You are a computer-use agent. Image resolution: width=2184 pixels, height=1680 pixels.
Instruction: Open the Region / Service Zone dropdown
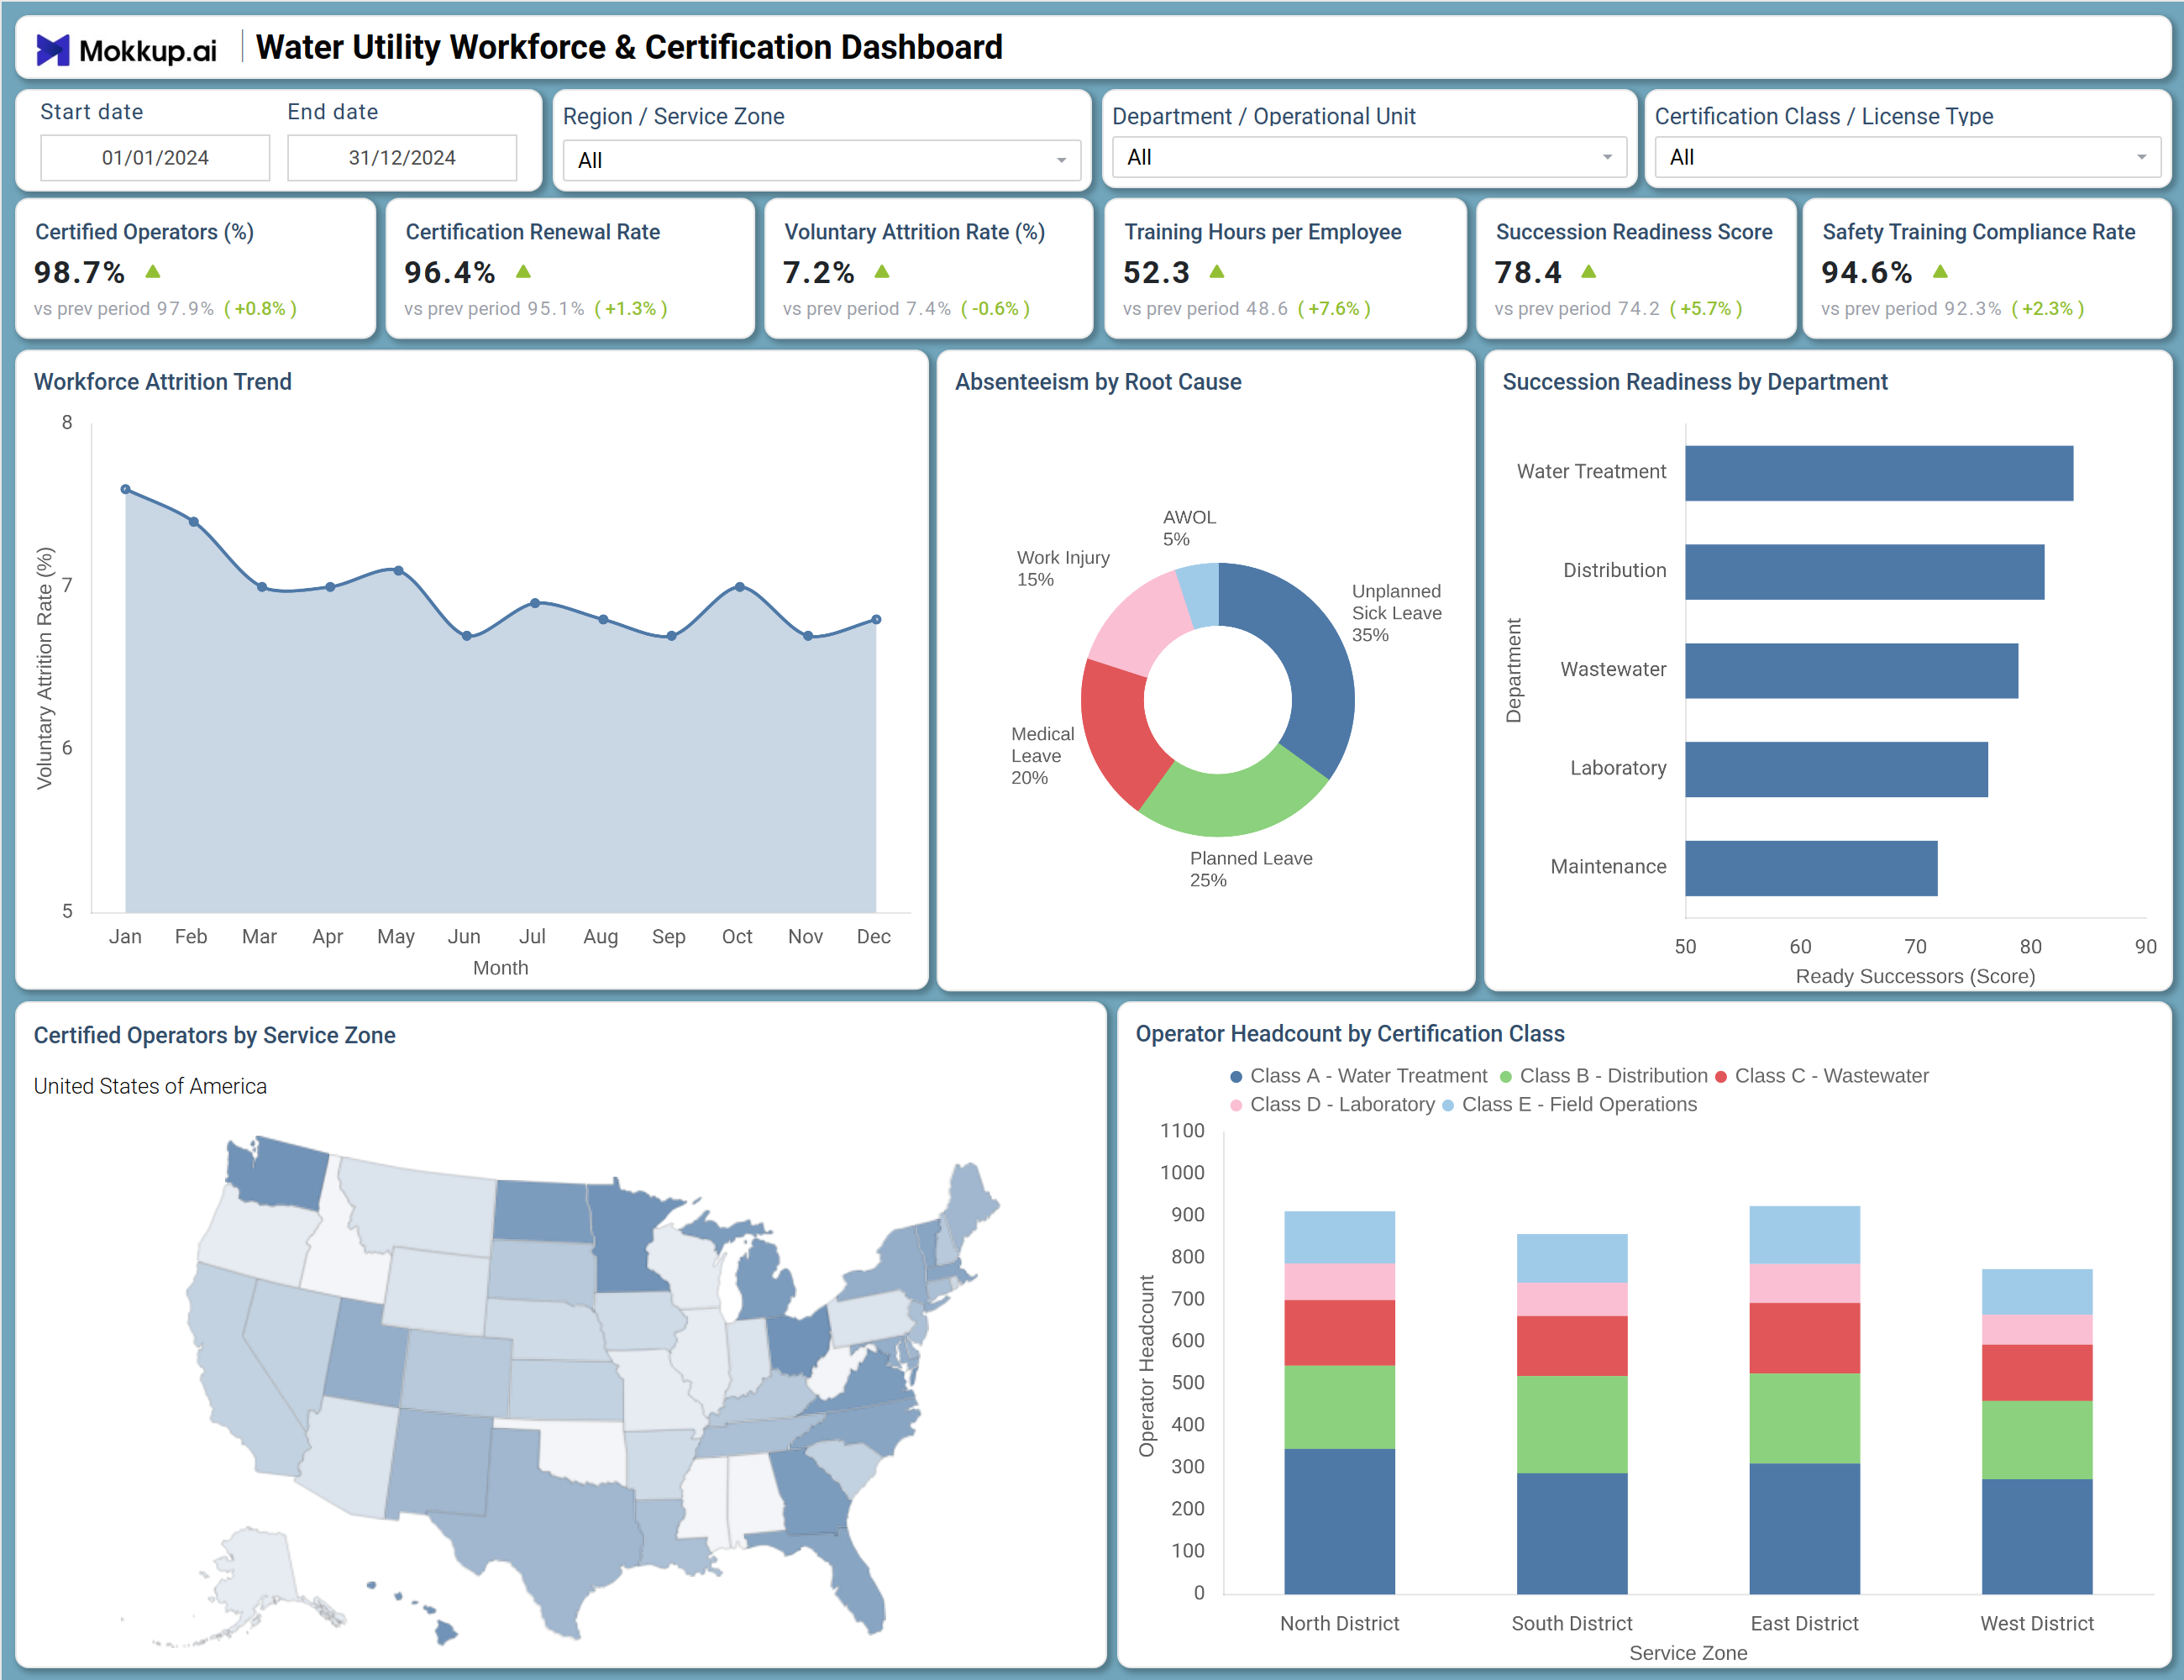coord(821,160)
